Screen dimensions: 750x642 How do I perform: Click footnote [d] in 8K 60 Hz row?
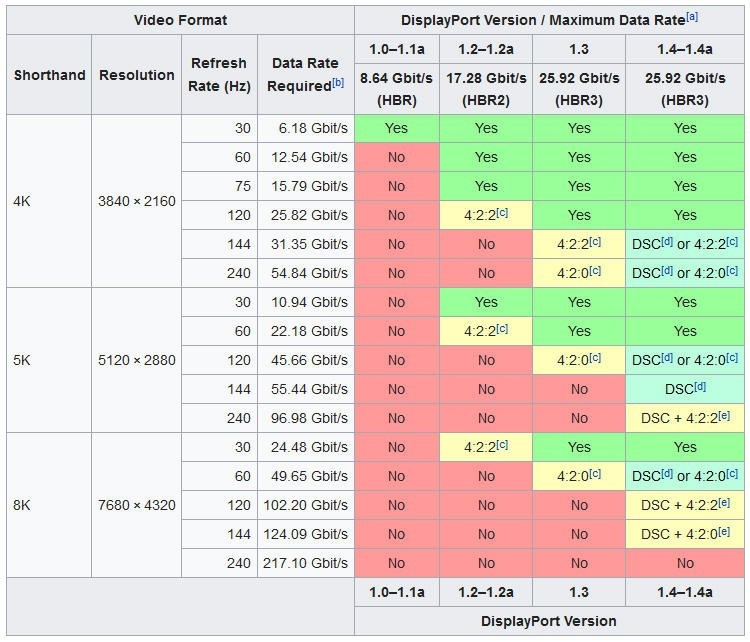click(x=667, y=474)
